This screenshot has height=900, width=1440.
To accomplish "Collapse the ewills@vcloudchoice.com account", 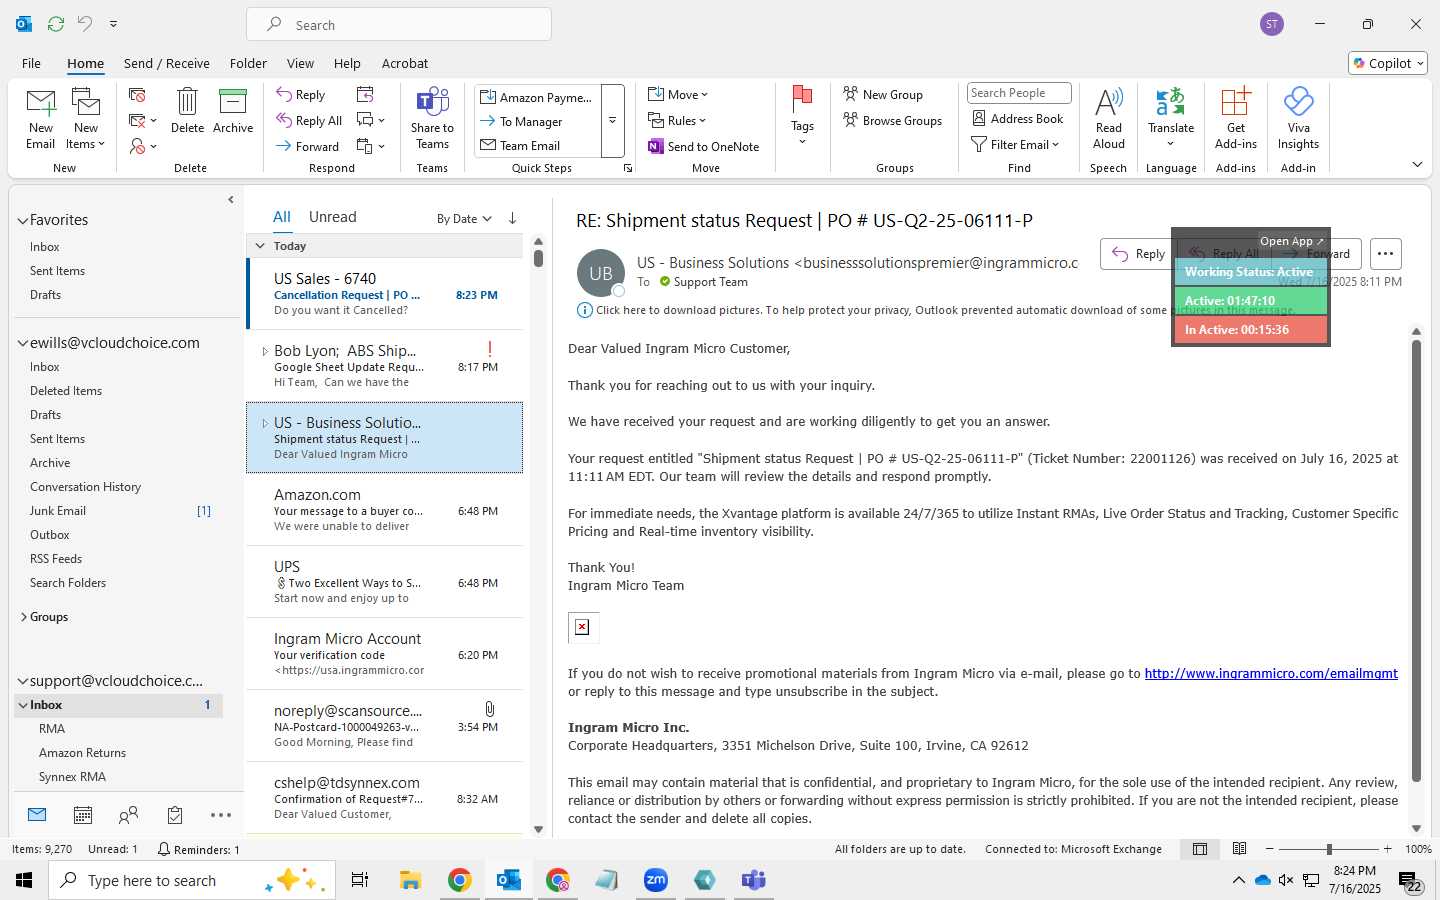I will 22,343.
